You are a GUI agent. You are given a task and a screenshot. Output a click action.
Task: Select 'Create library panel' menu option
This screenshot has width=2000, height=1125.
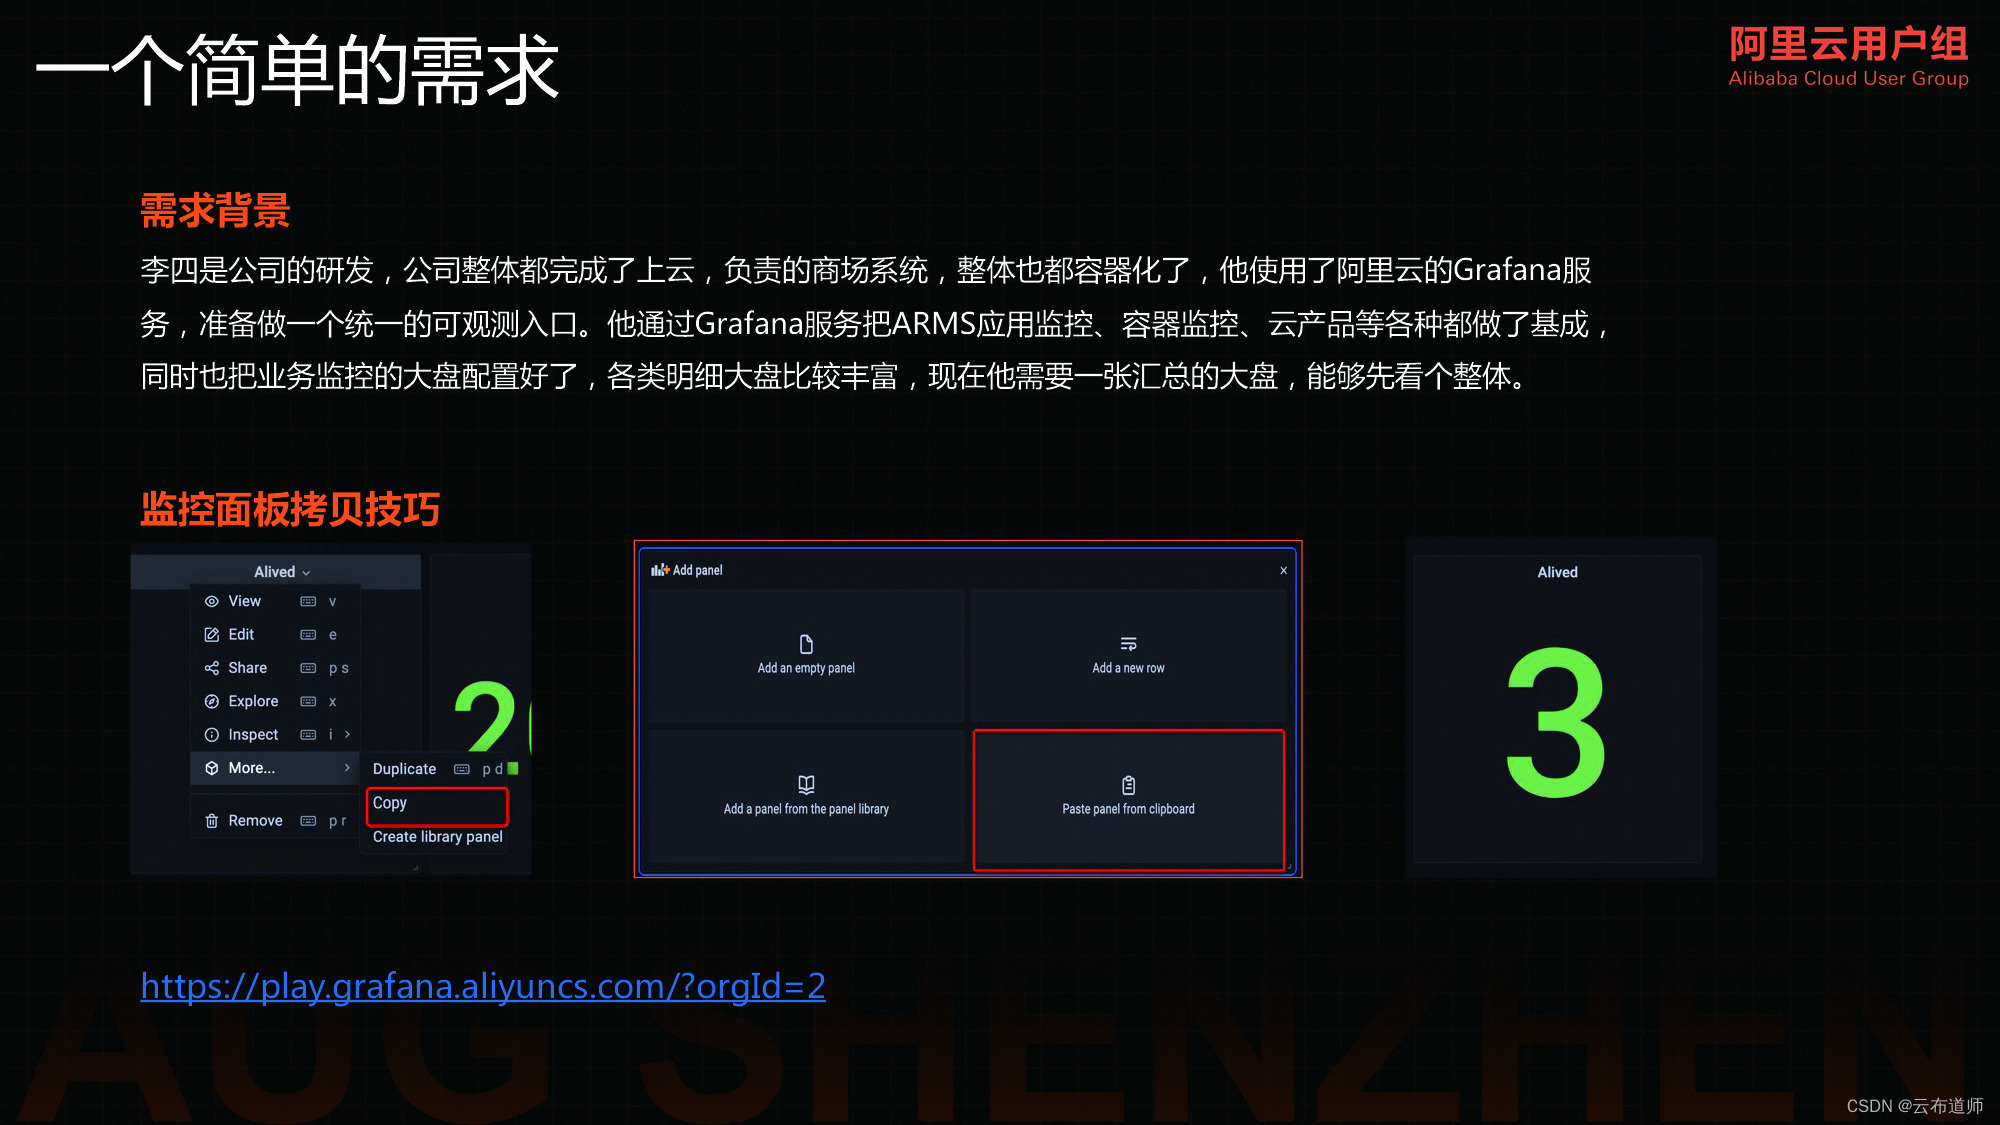[437, 837]
